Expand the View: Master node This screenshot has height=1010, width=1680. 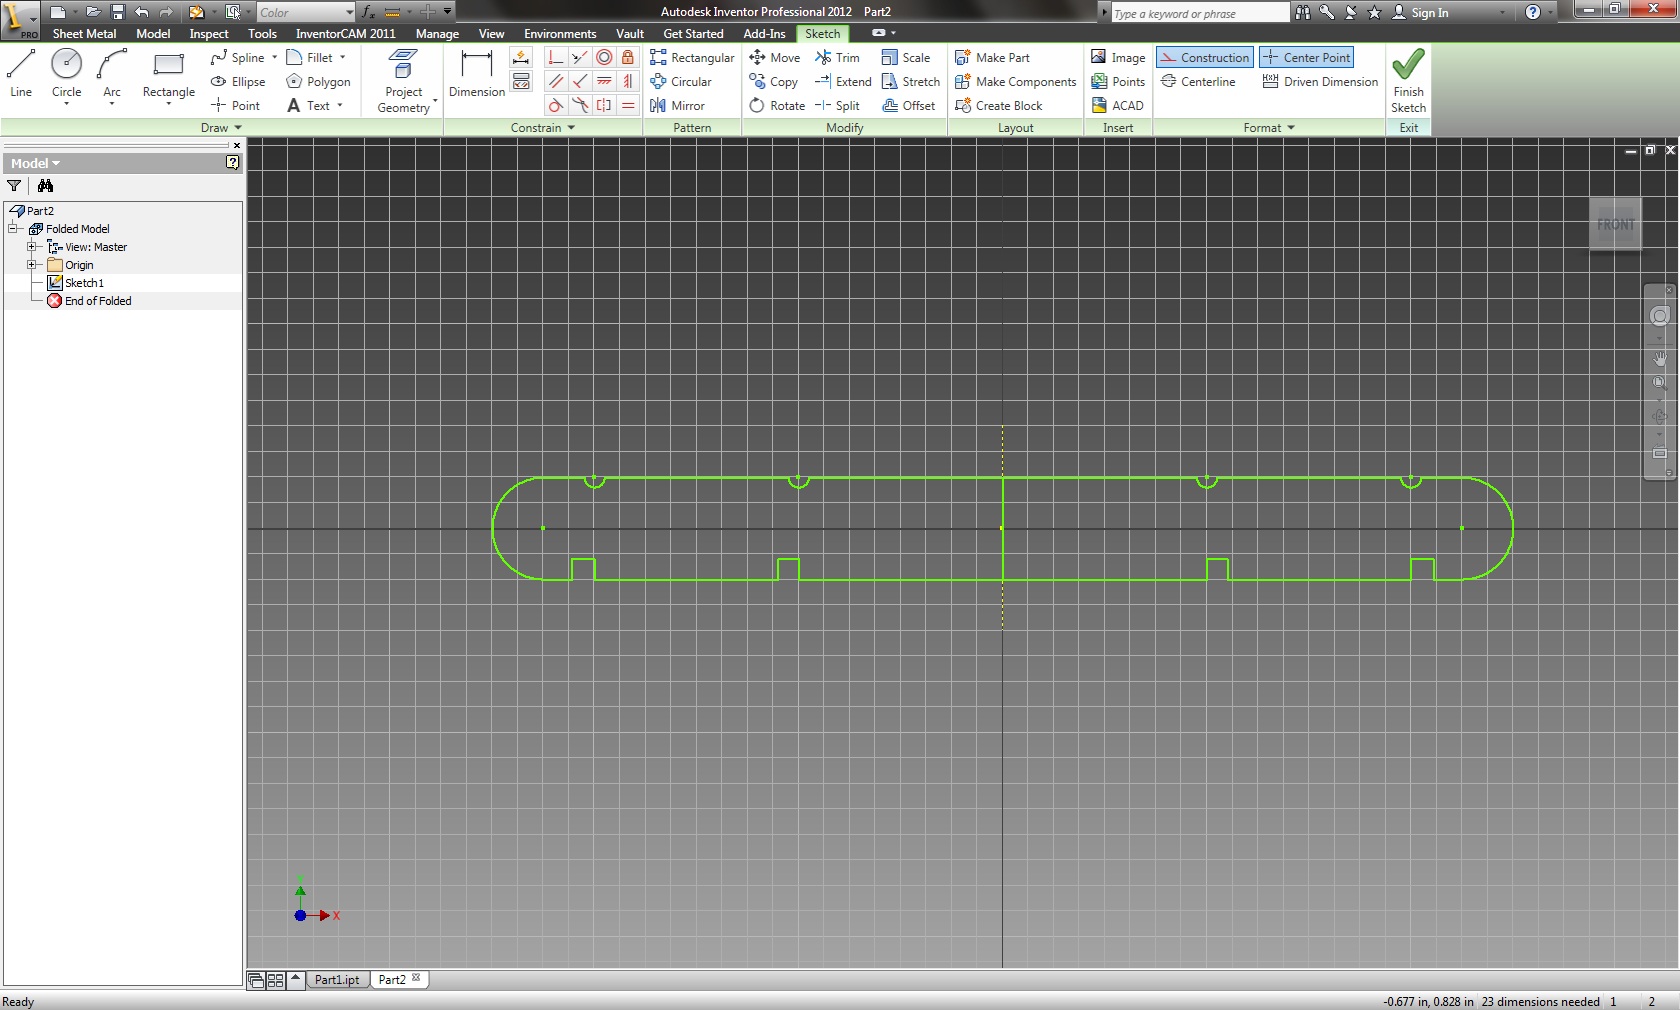click(x=31, y=247)
